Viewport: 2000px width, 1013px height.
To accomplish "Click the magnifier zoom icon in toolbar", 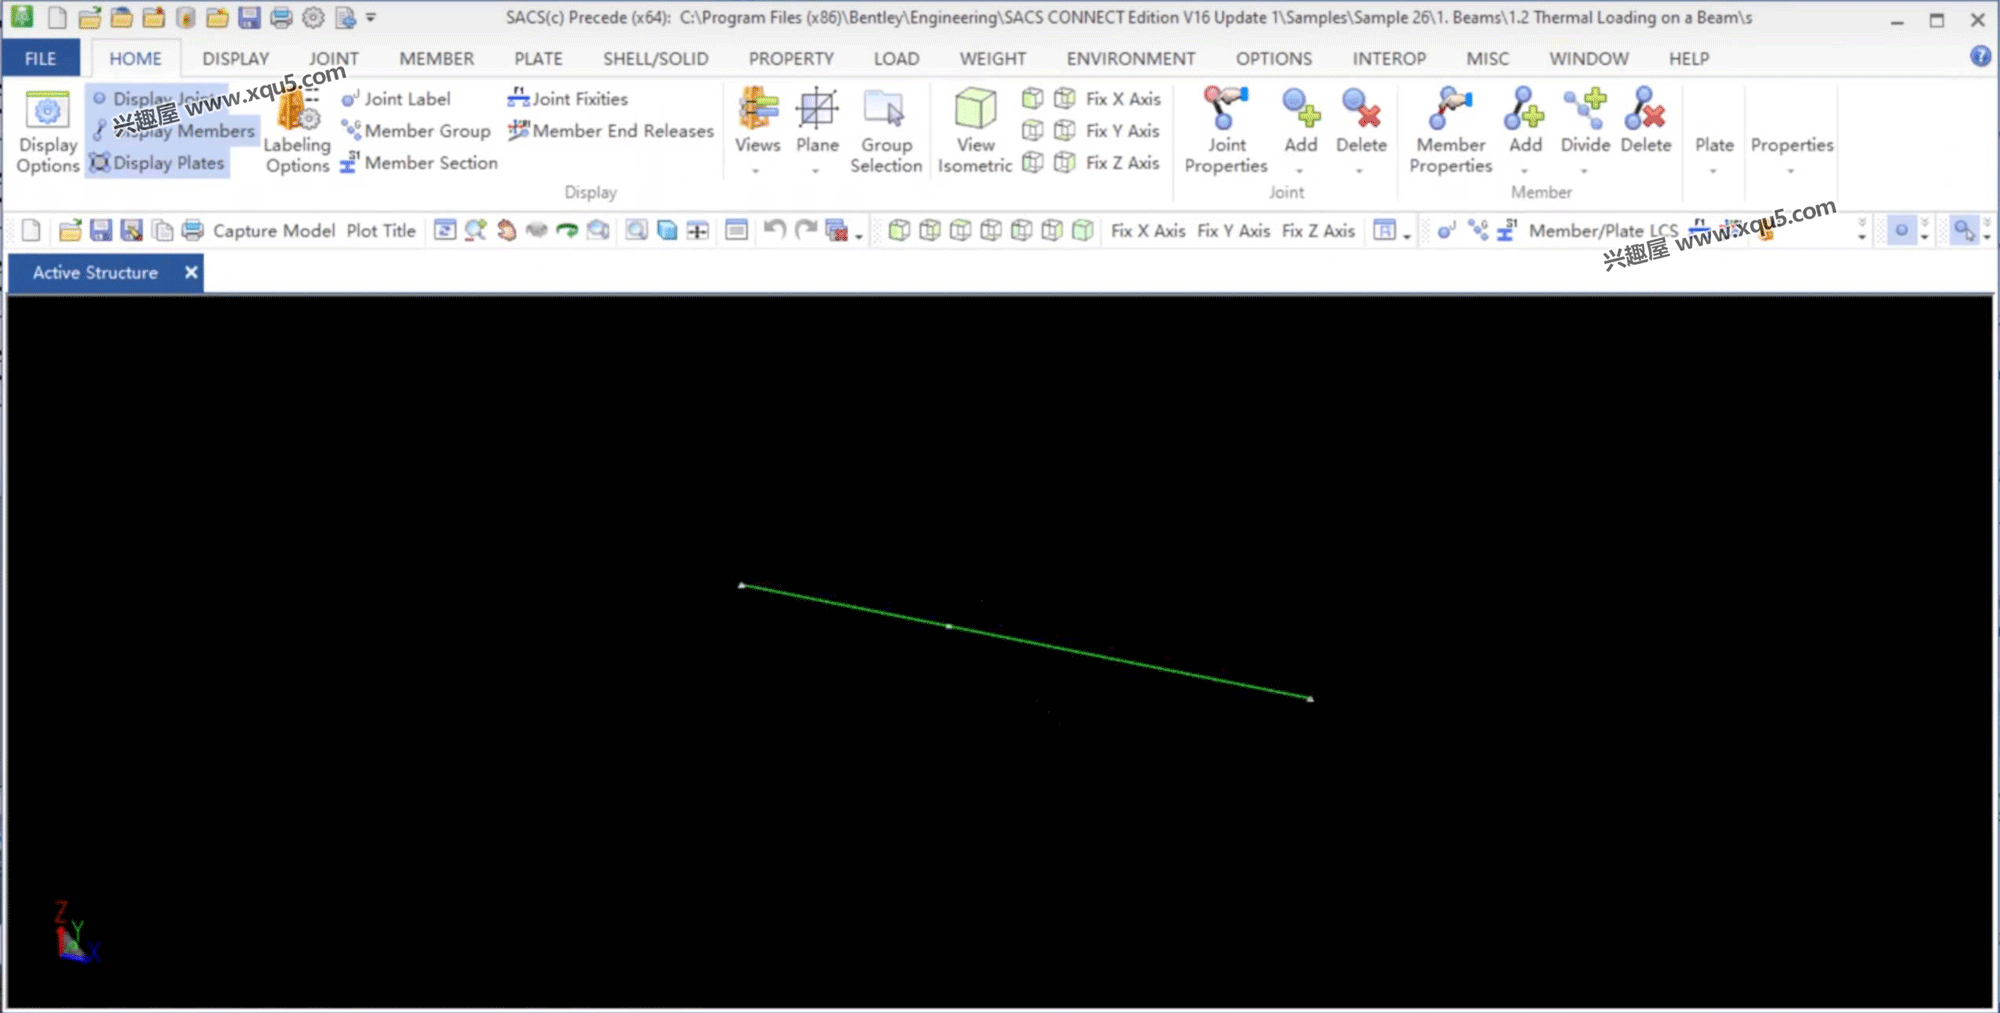I will pos(475,231).
